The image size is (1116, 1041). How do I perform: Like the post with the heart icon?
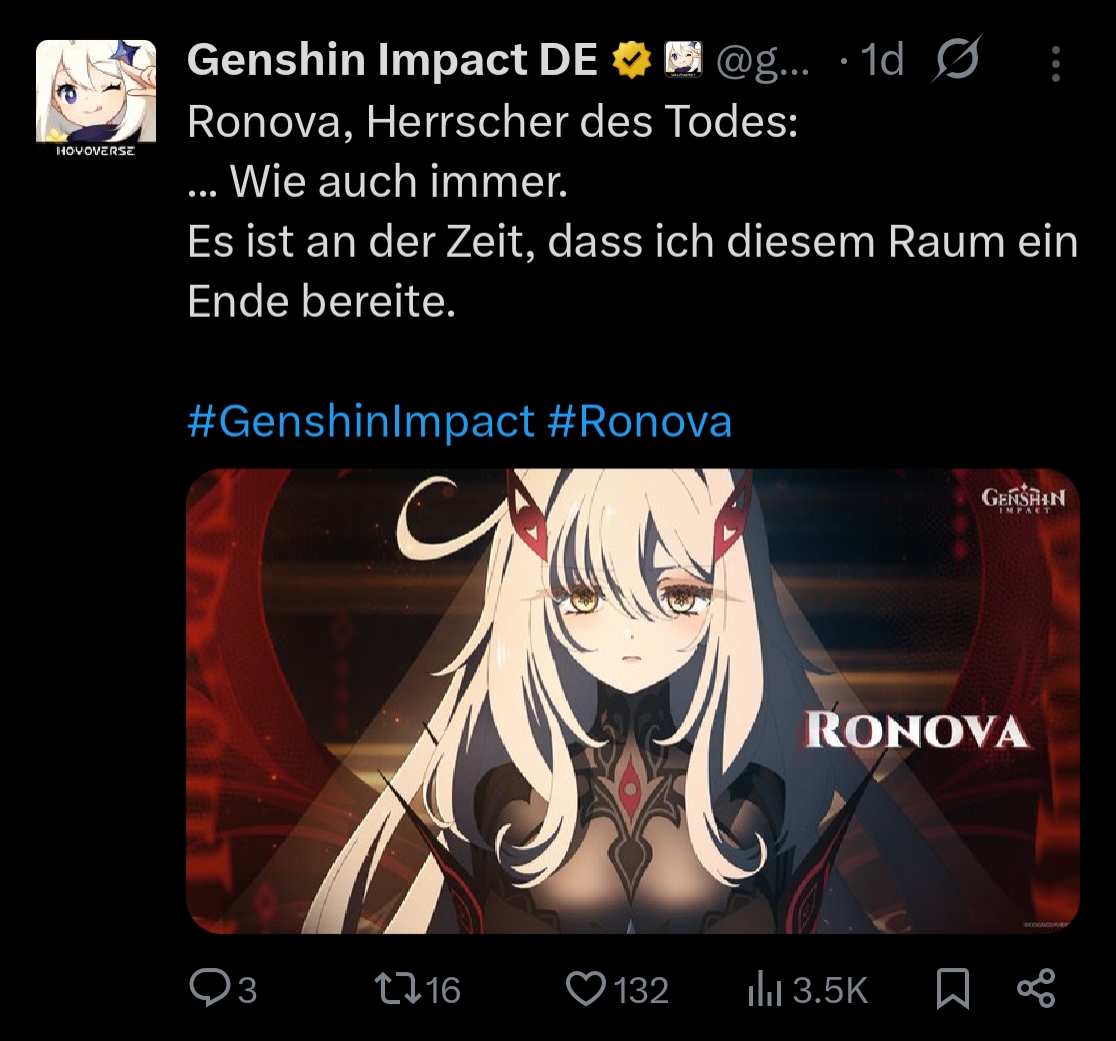585,989
